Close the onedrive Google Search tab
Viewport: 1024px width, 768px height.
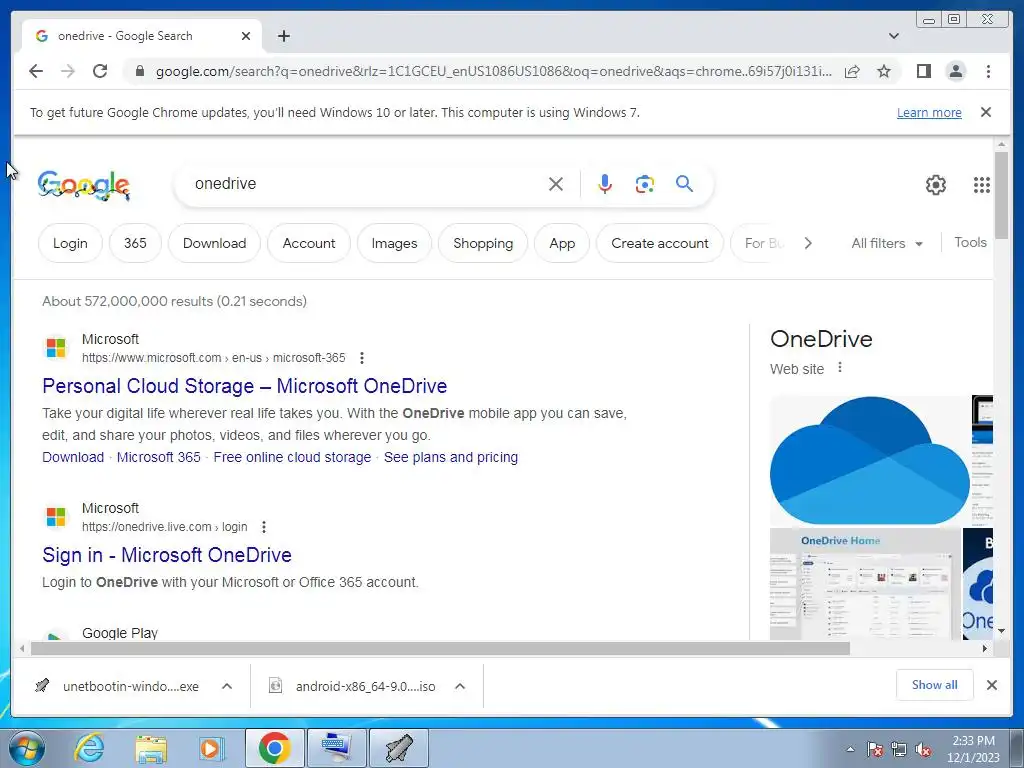(x=246, y=36)
